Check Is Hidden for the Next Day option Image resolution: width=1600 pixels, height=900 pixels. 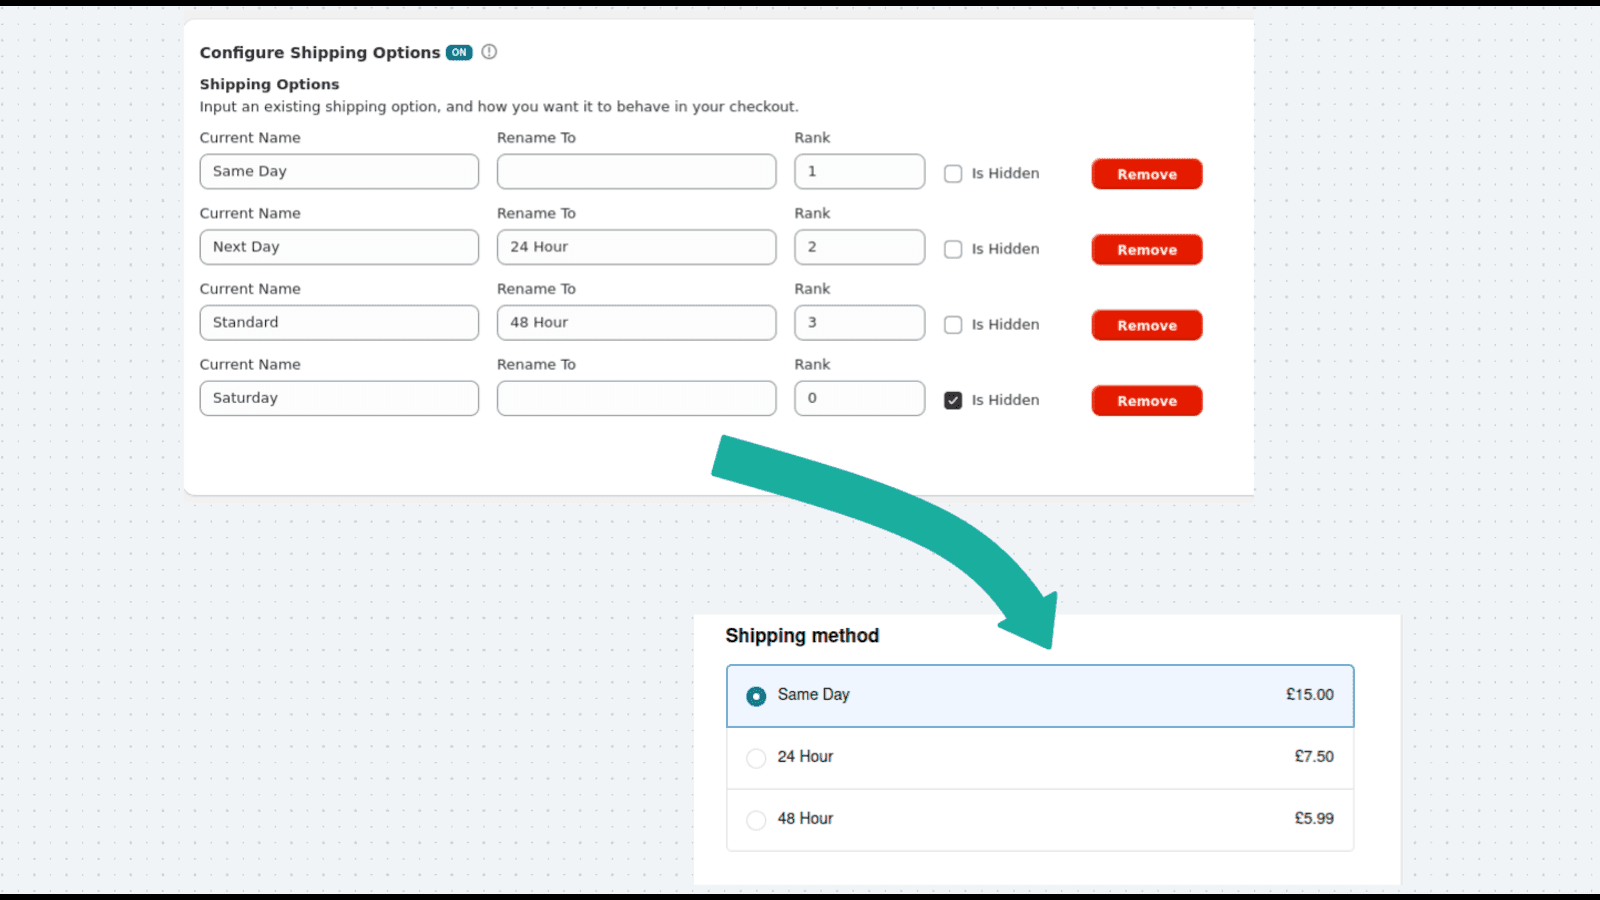click(x=953, y=249)
